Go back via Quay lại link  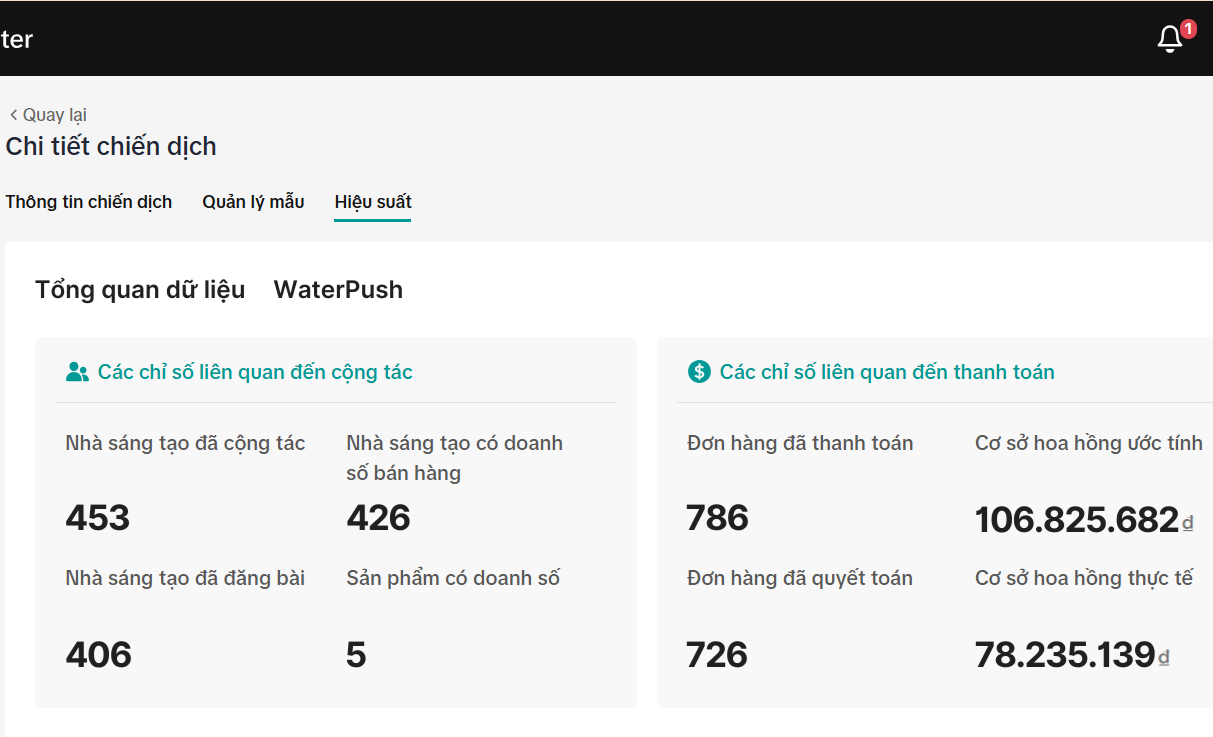(x=54, y=115)
